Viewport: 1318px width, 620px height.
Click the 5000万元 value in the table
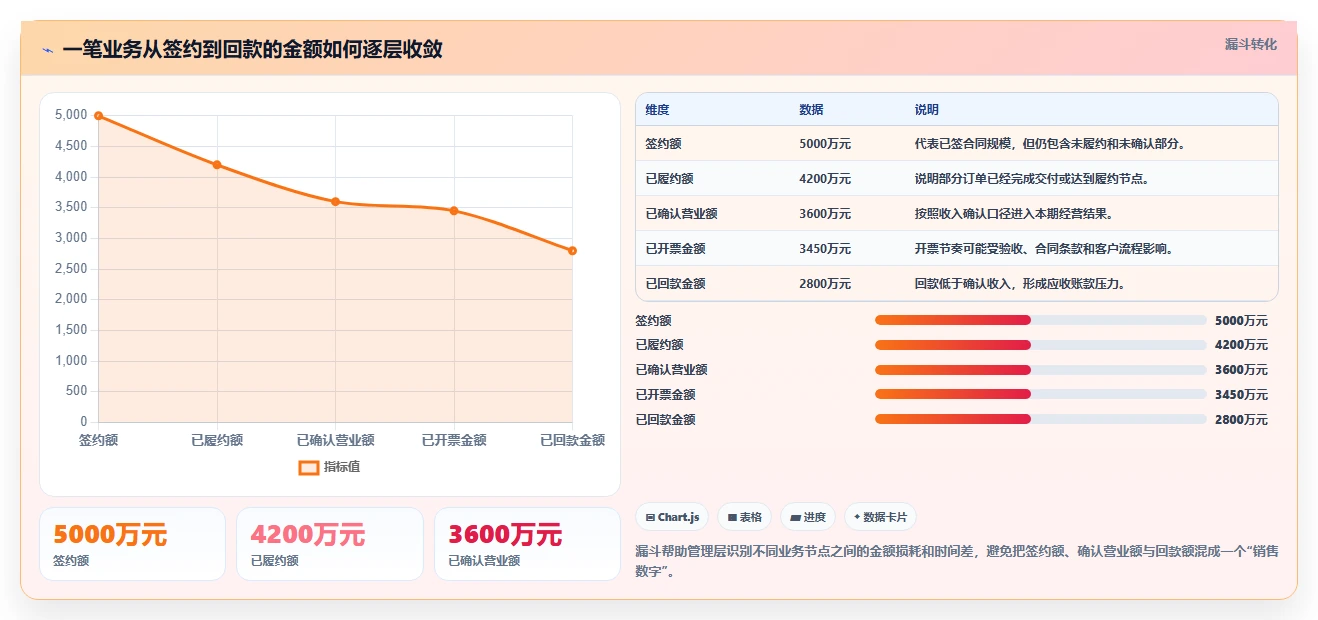pyautogui.click(x=825, y=144)
